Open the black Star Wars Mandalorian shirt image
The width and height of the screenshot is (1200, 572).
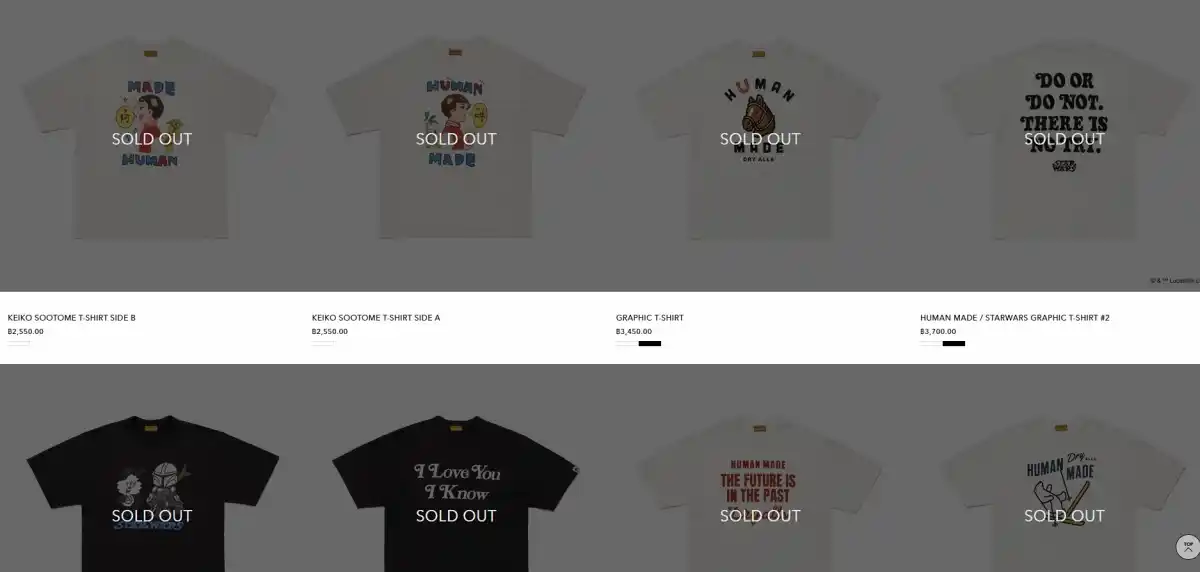(152, 468)
